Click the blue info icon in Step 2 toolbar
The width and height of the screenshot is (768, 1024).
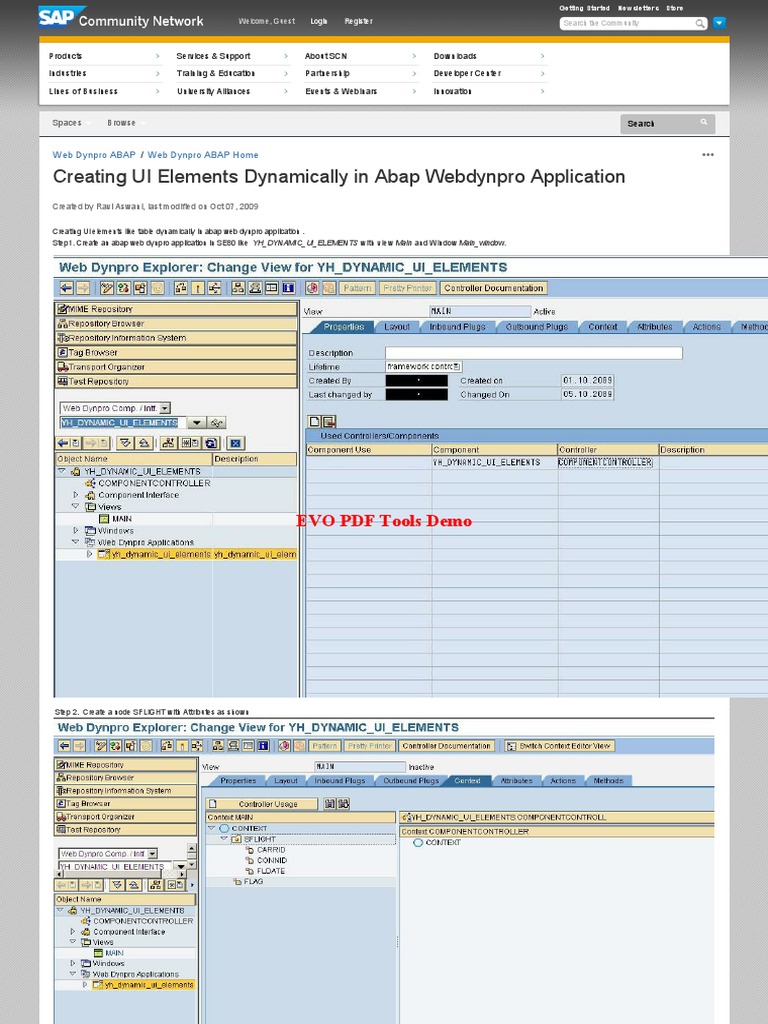point(263,746)
